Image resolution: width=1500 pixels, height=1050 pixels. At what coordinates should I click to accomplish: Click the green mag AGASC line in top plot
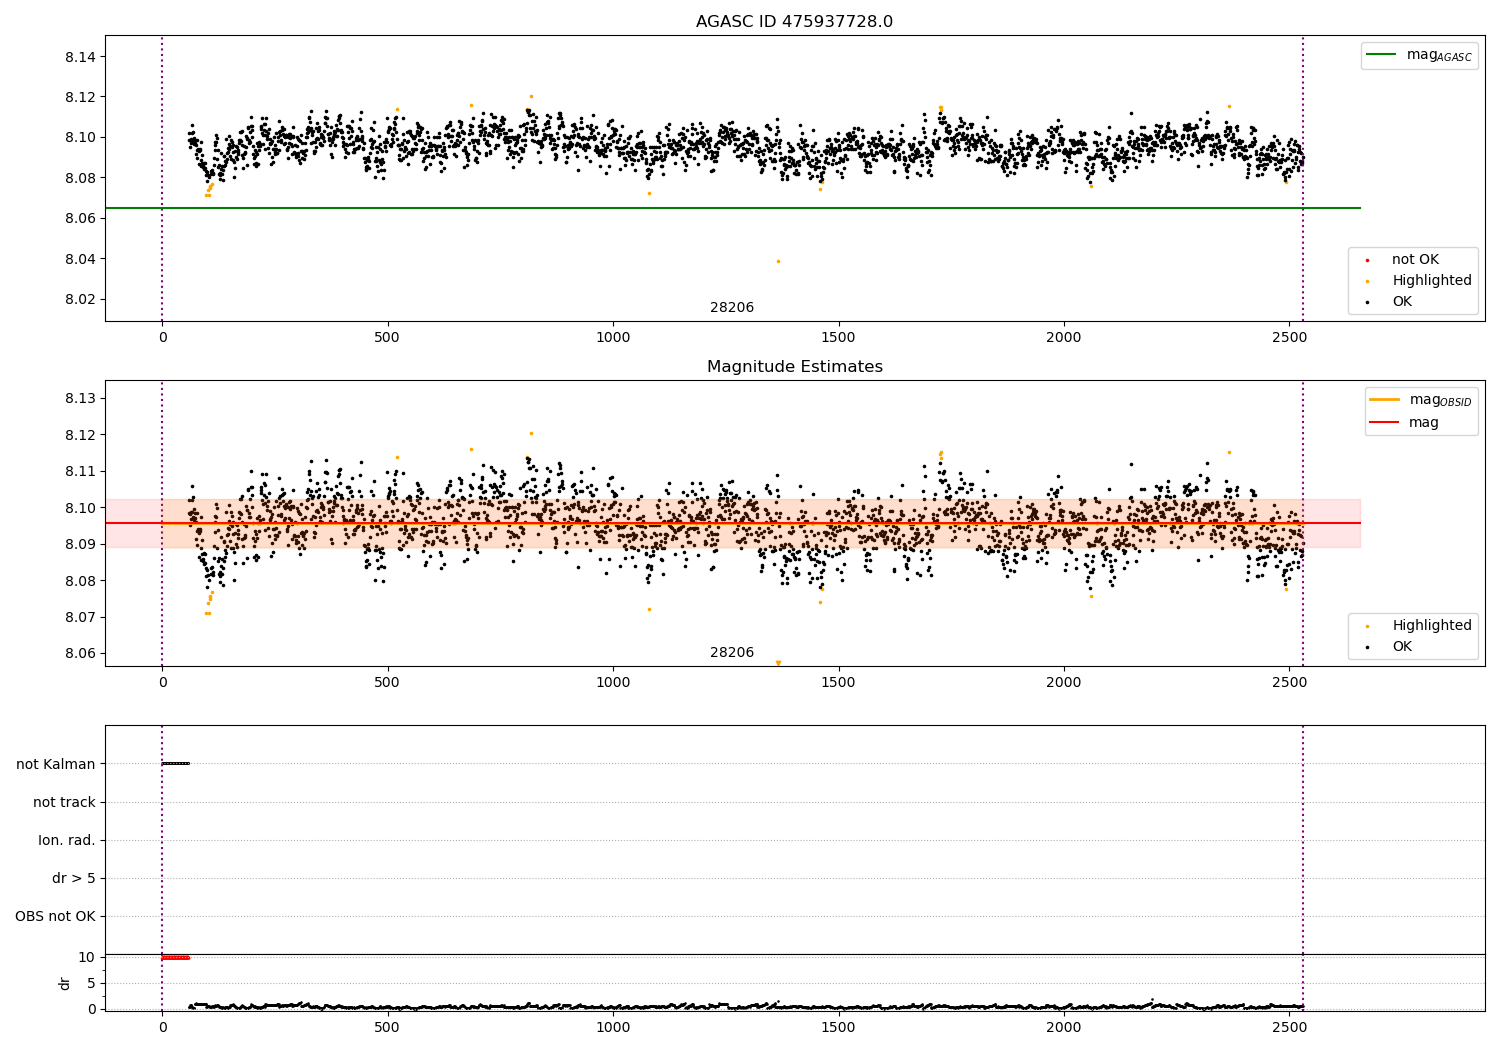[x=732, y=208]
